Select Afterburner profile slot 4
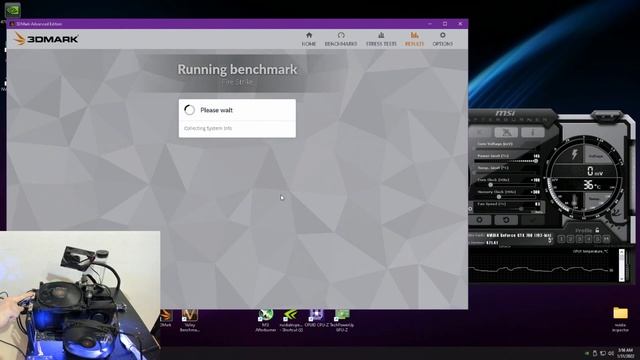Screen dimensions: 640x360 pyautogui.click(x=588, y=239)
